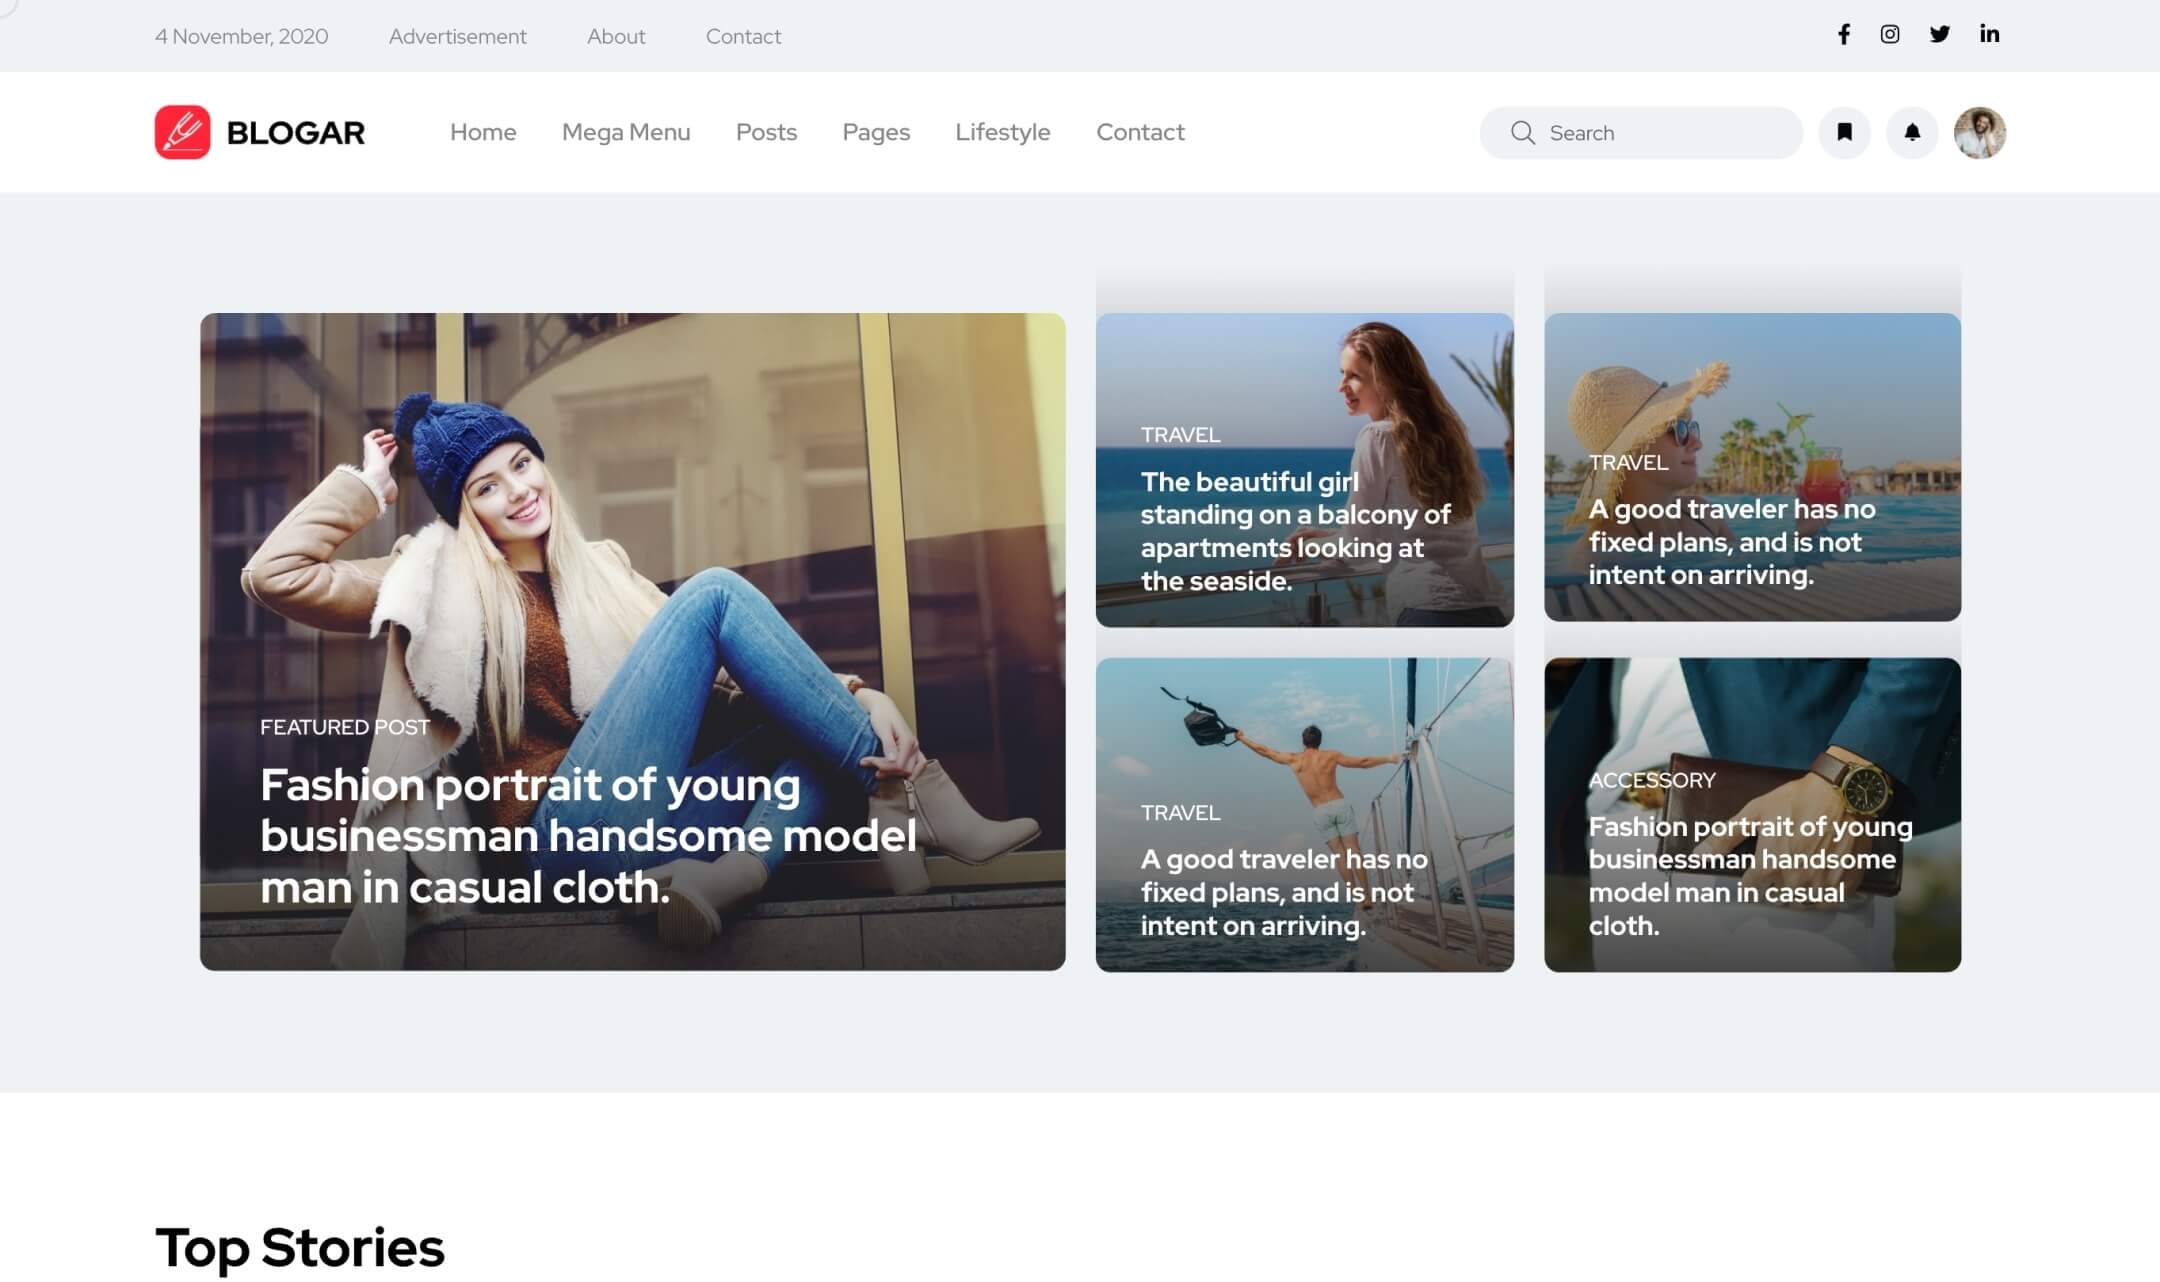This screenshot has width=2160, height=1282.
Task: Click the Top Stories heading
Action: click(300, 1248)
